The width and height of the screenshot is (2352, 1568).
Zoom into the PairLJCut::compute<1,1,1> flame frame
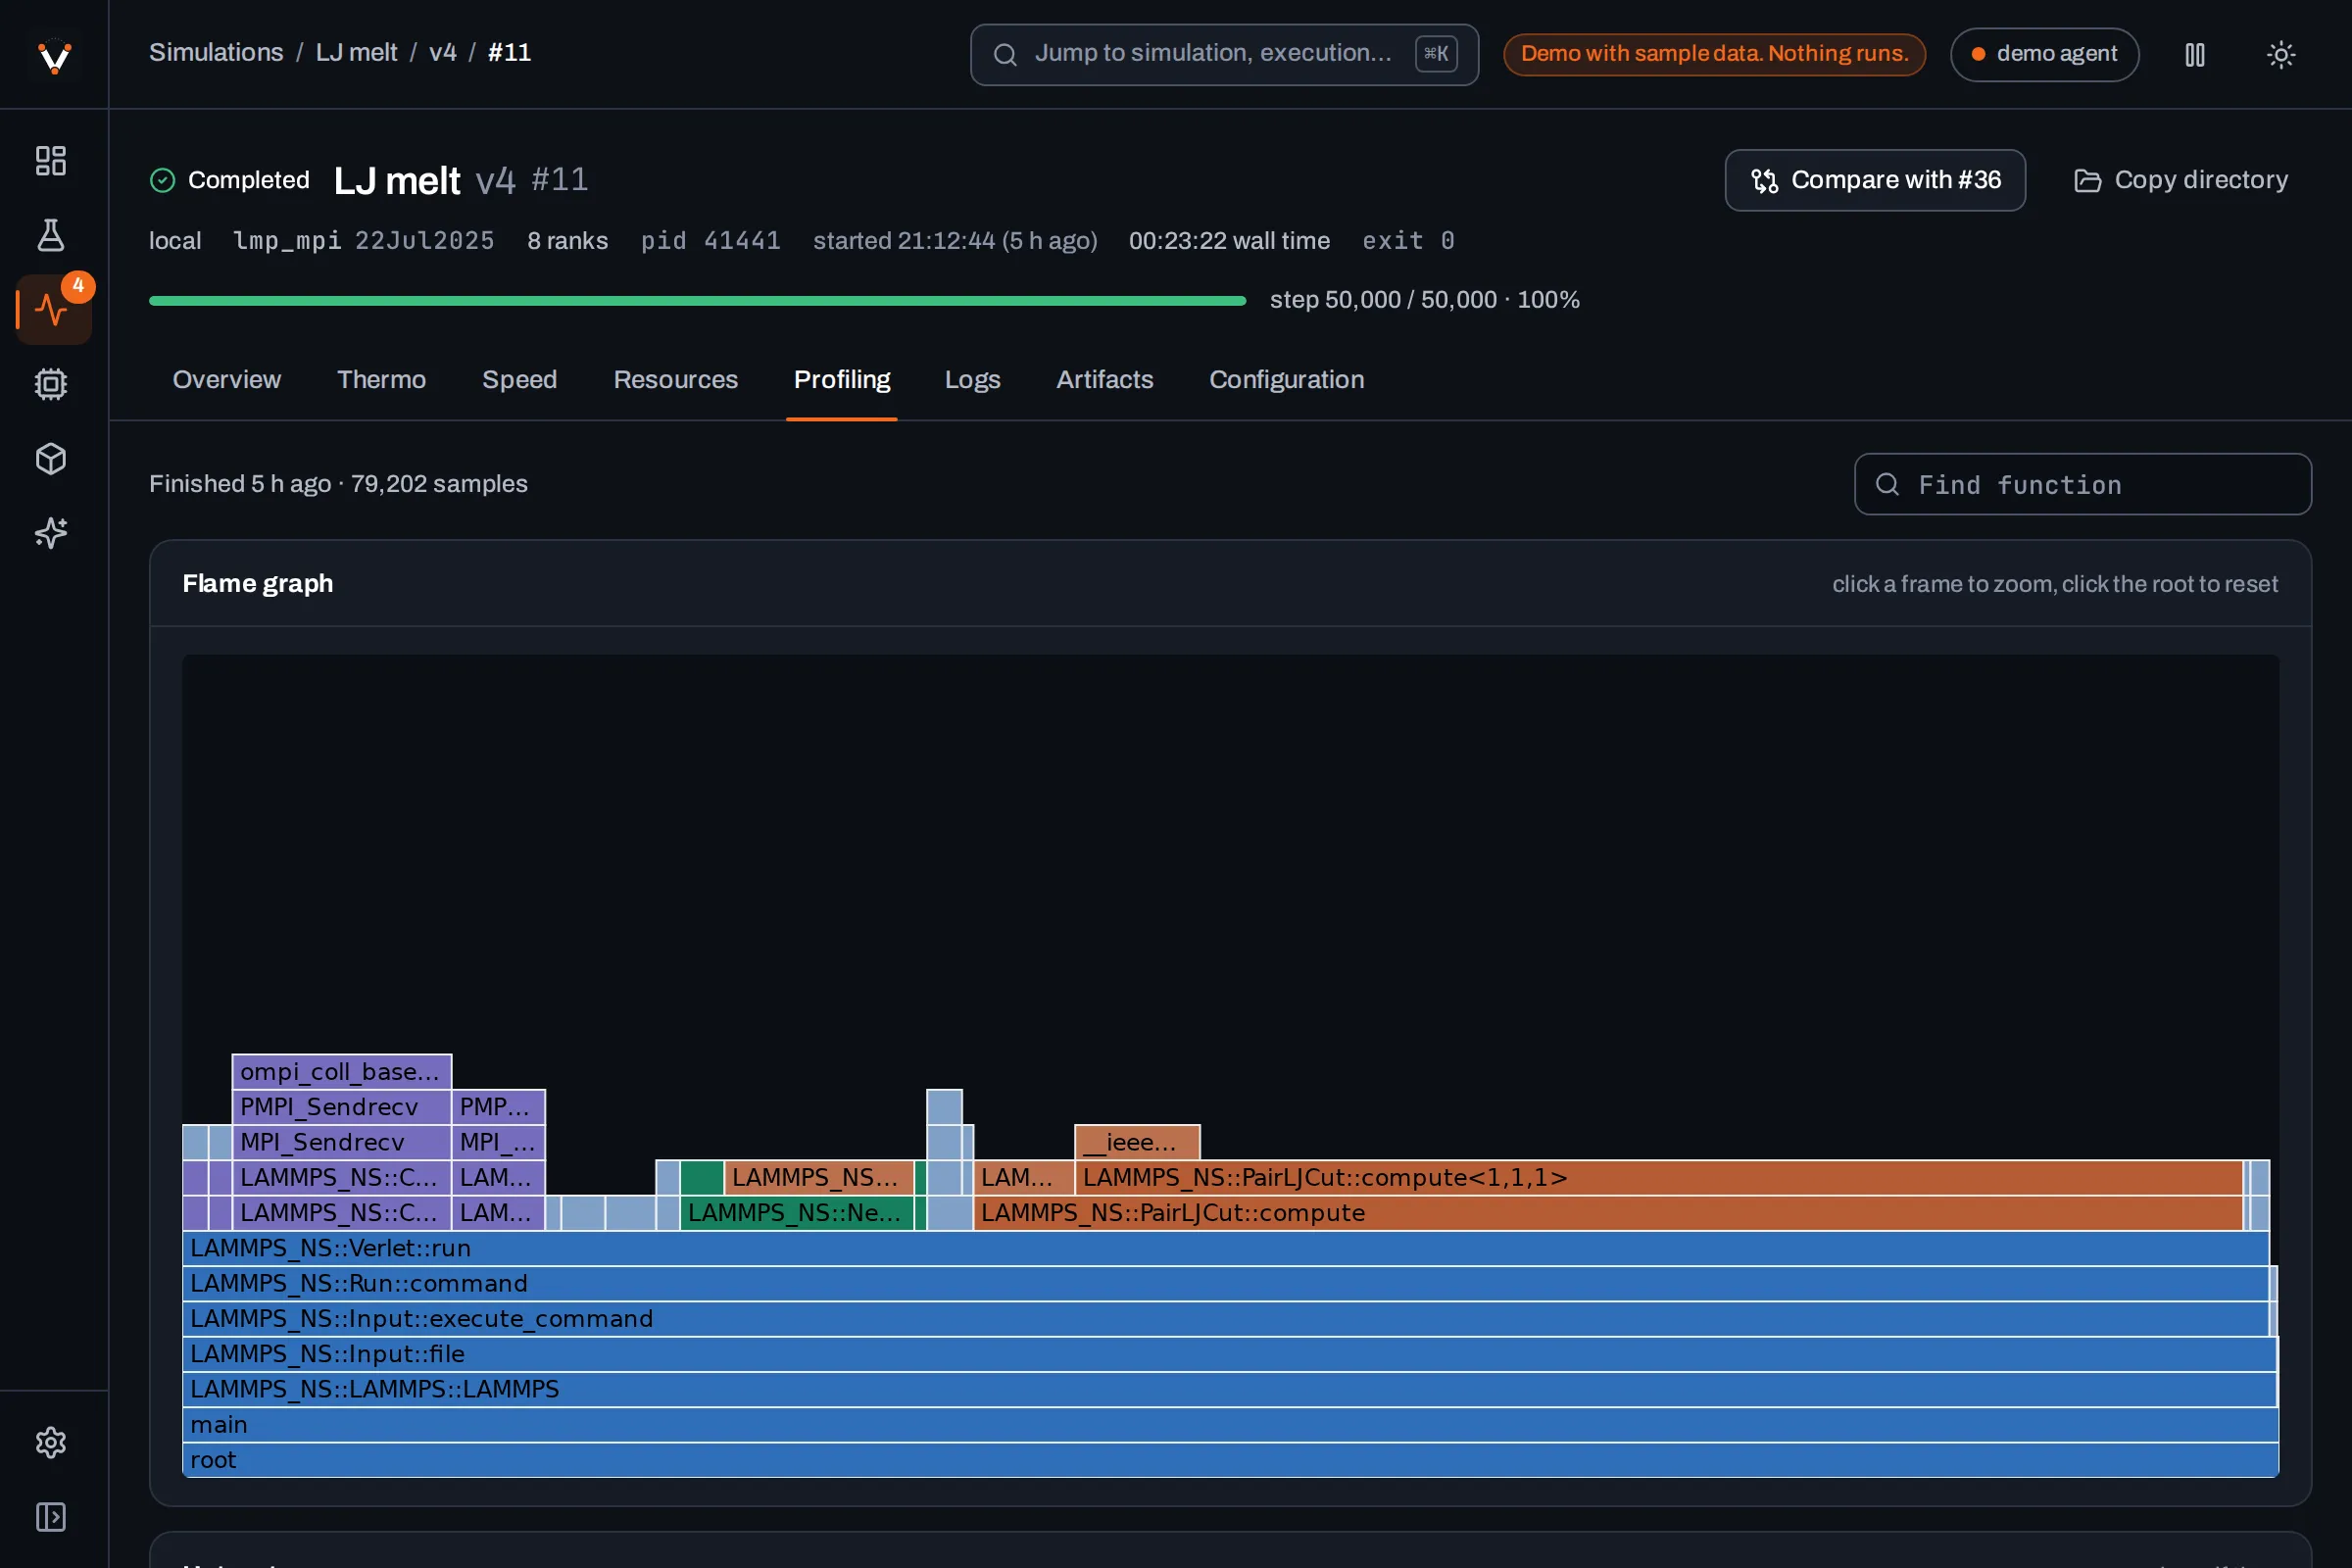point(1658,1177)
